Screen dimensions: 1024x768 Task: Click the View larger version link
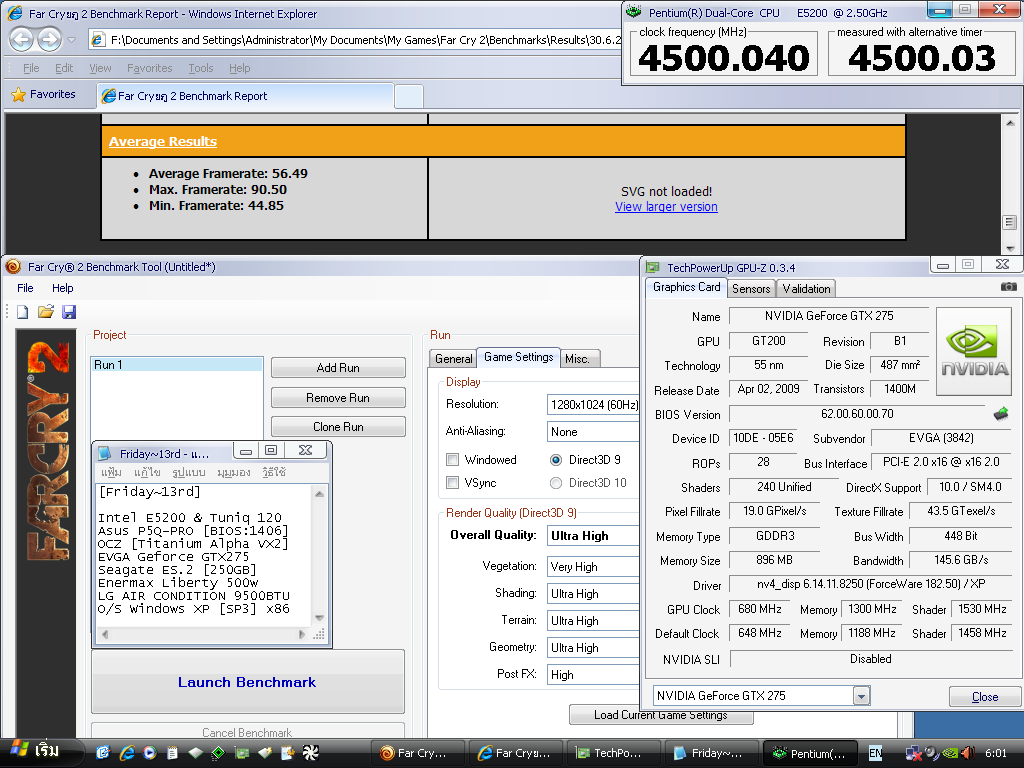click(x=666, y=206)
